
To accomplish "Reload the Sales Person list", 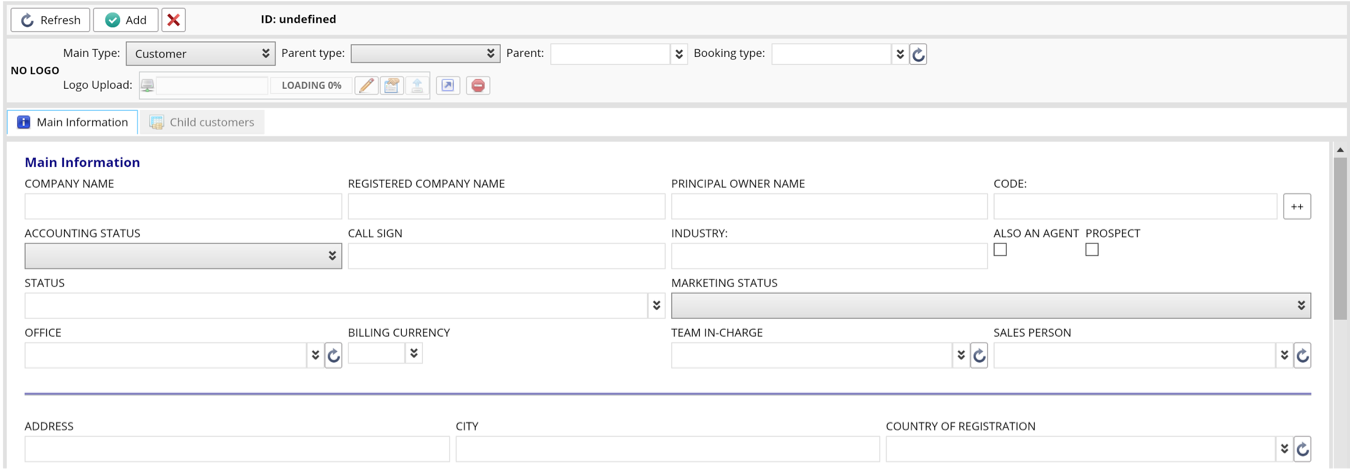I will click(x=1302, y=355).
